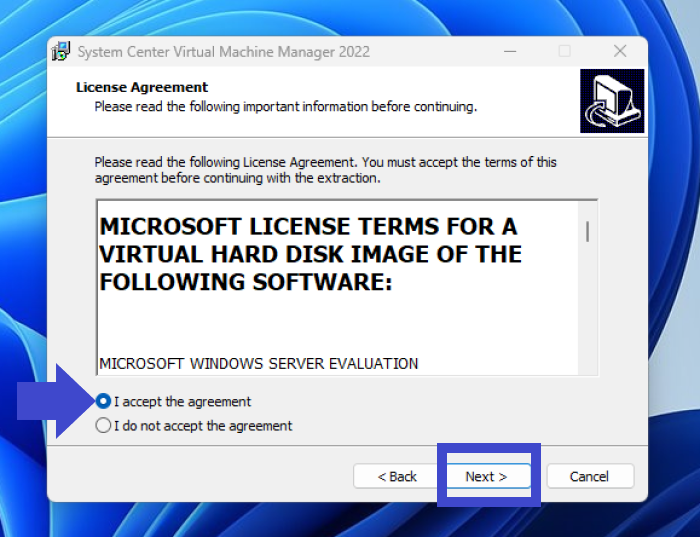This screenshot has height=537, width=700.
Task: Click the installer icon in title bar
Action: pos(61,51)
